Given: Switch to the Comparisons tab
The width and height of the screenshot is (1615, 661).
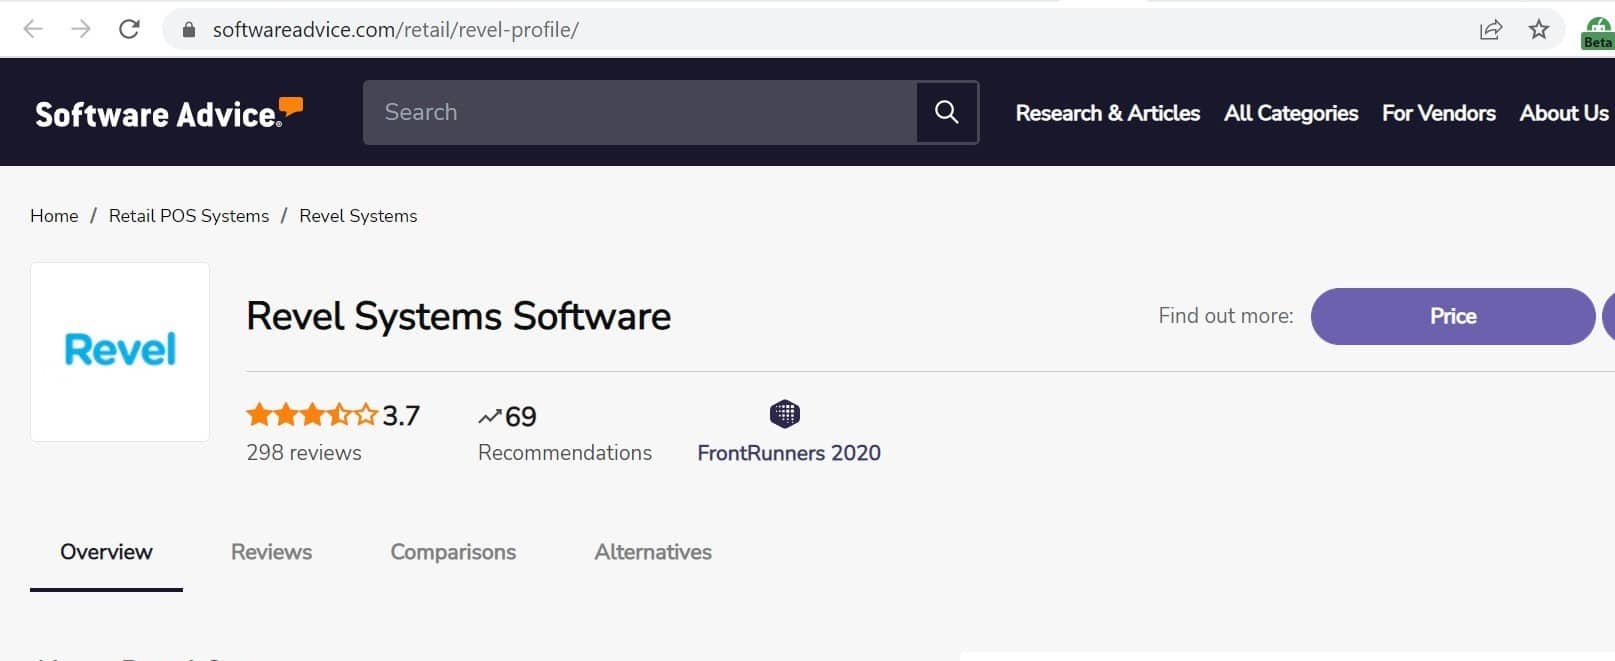Looking at the screenshot, I should click(x=453, y=552).
